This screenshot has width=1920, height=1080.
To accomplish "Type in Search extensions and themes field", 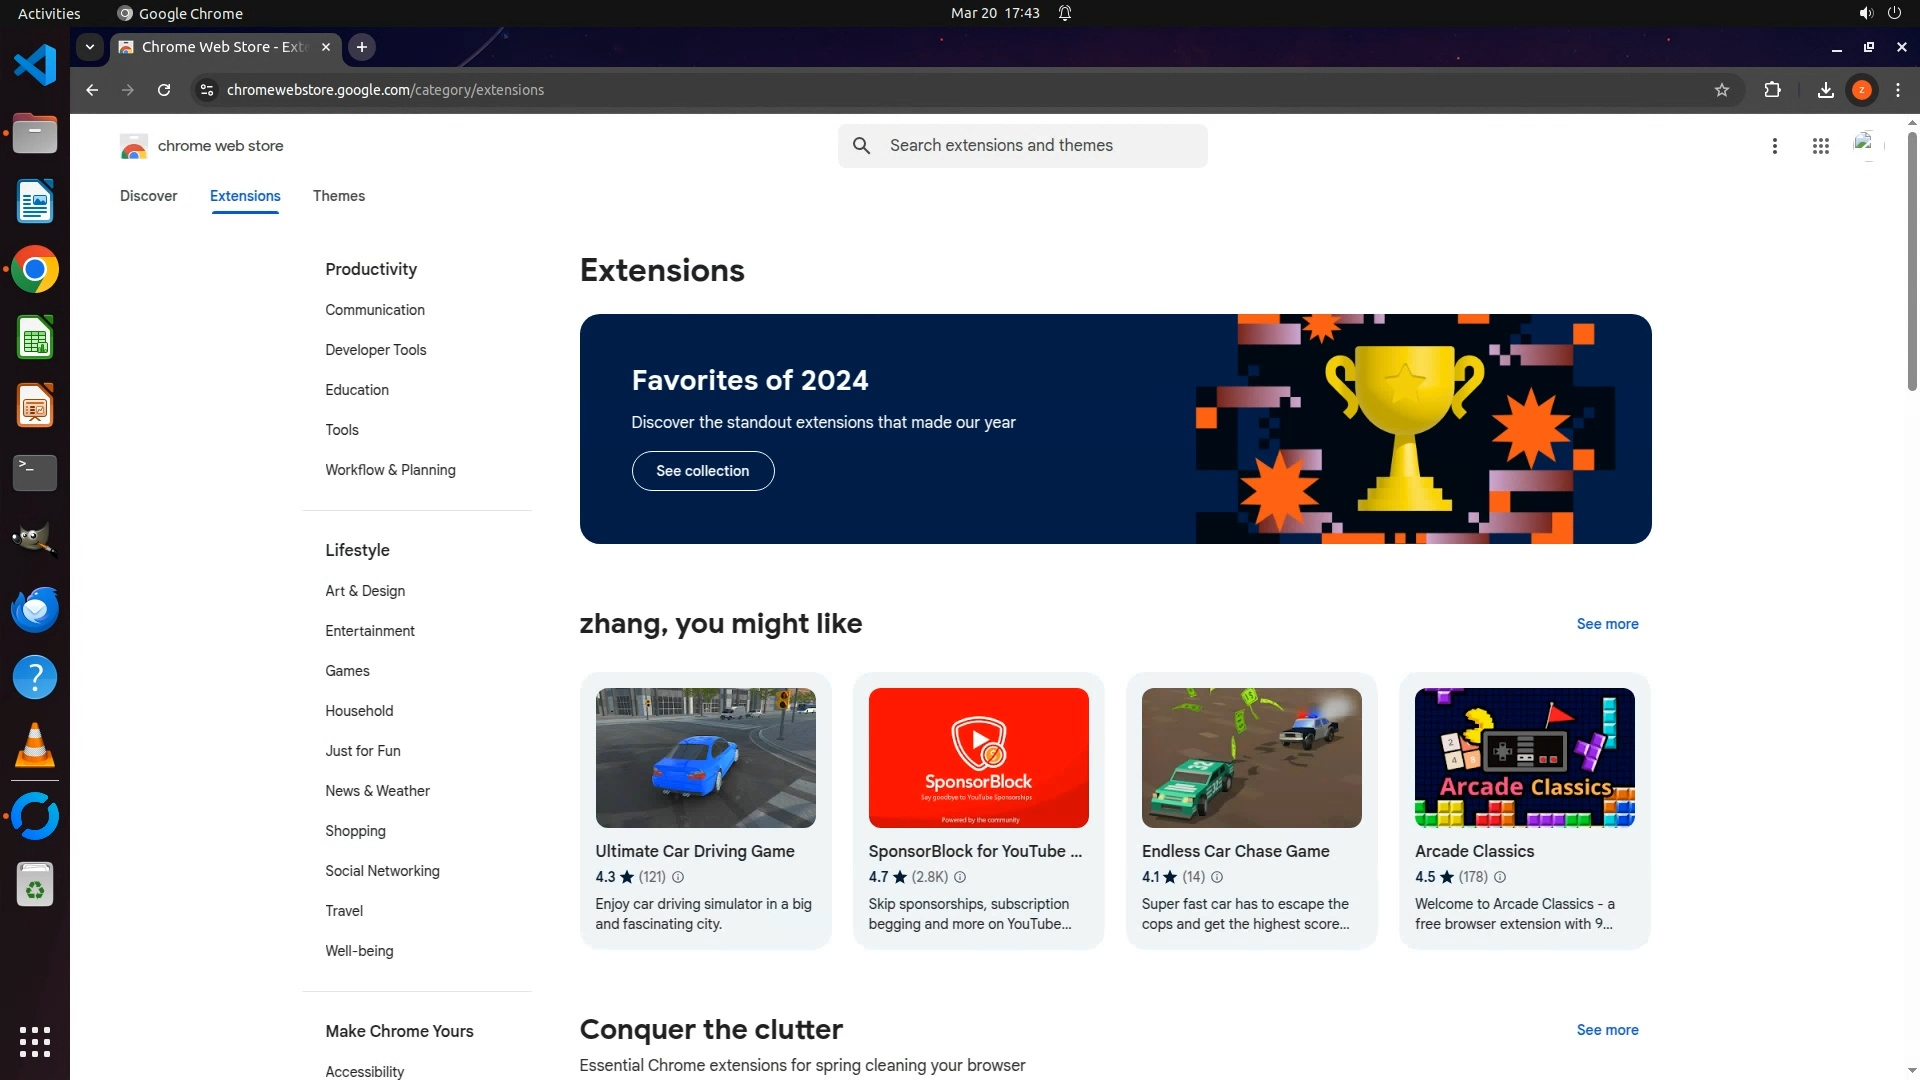I will 1040,146.
